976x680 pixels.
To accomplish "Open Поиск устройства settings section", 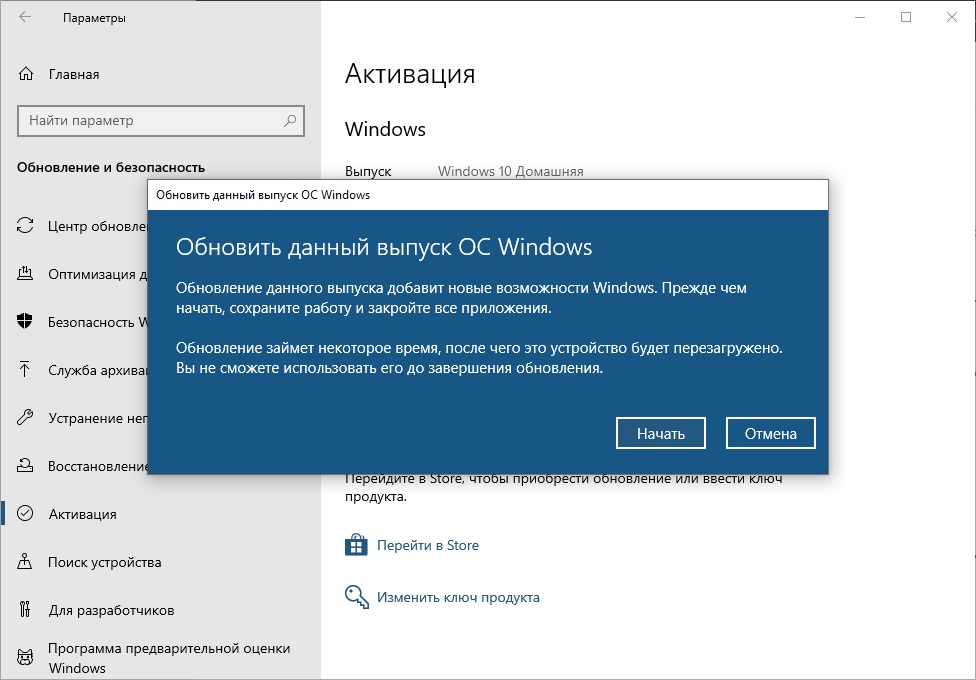I will pyautogui.click(x=160, y=562).
